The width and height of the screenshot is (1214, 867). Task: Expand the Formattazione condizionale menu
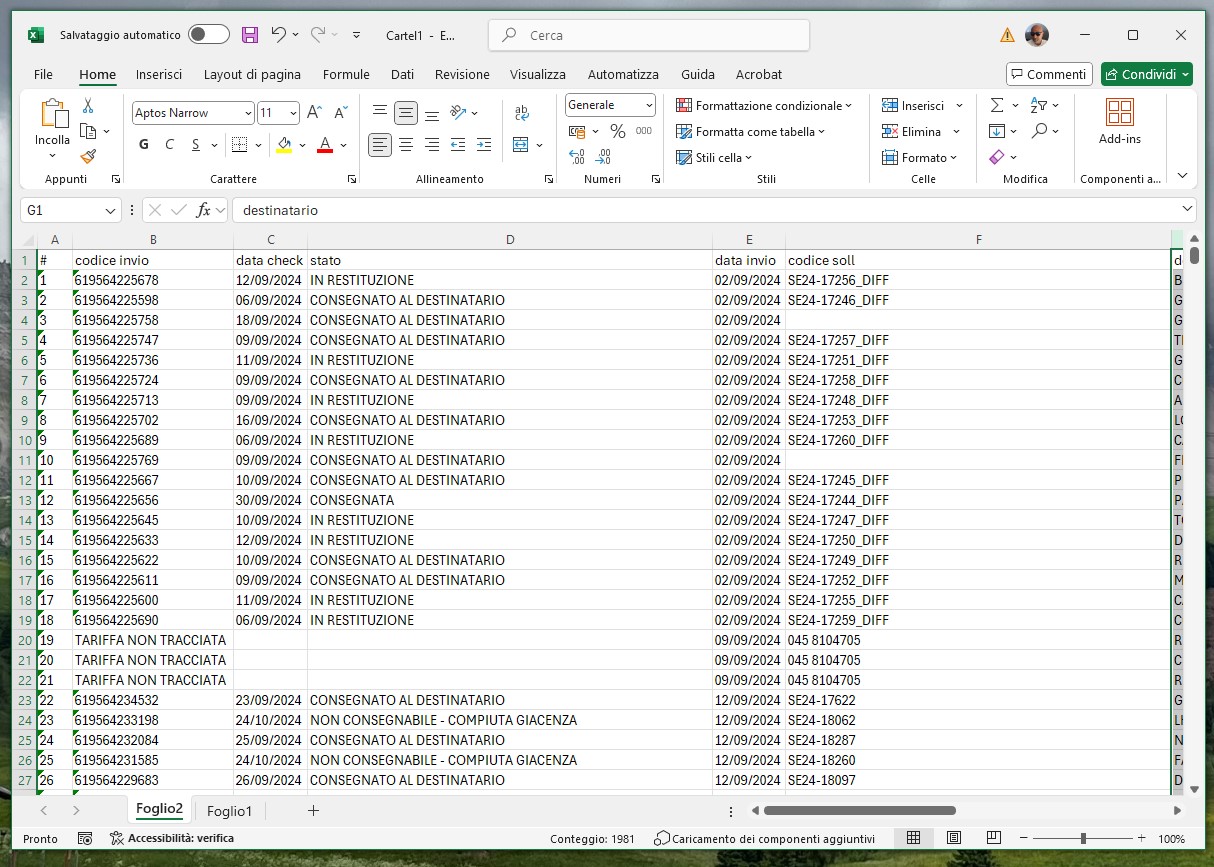(x=765, y=105)
